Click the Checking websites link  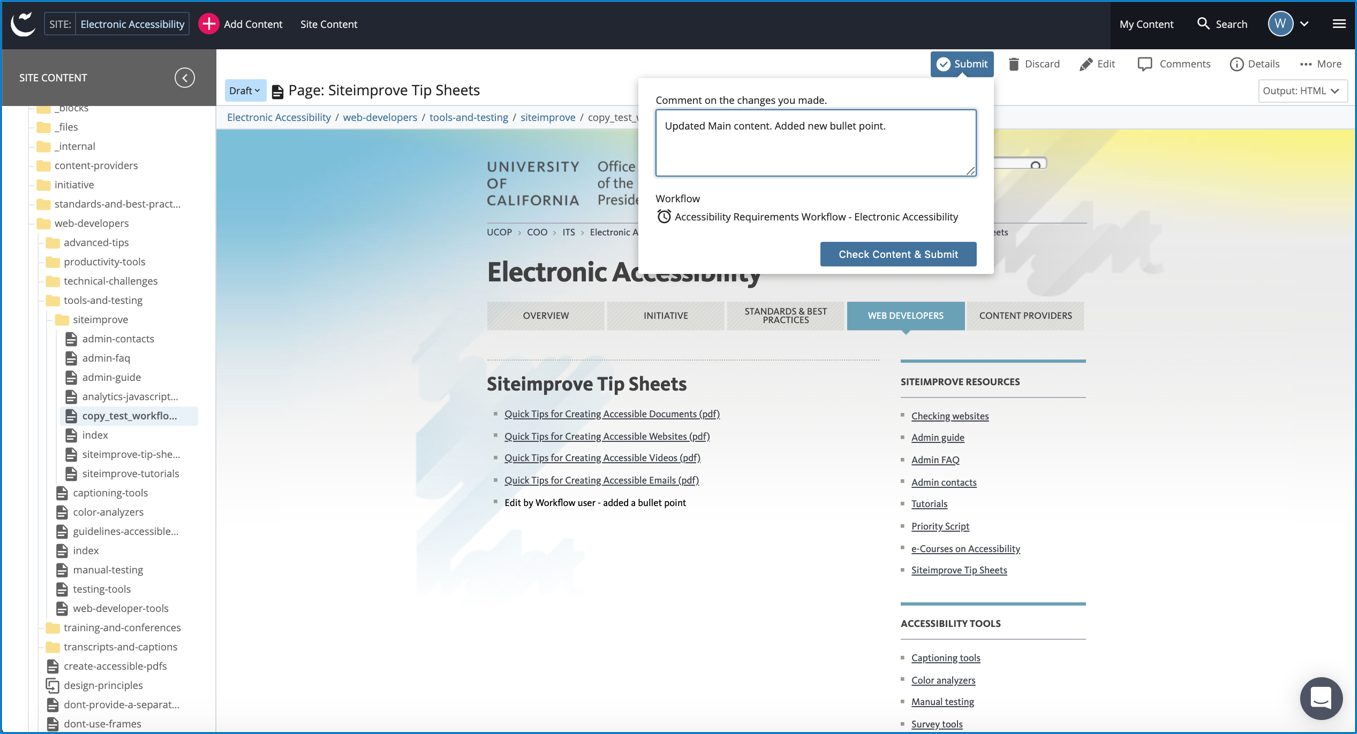tap(950, 416)
